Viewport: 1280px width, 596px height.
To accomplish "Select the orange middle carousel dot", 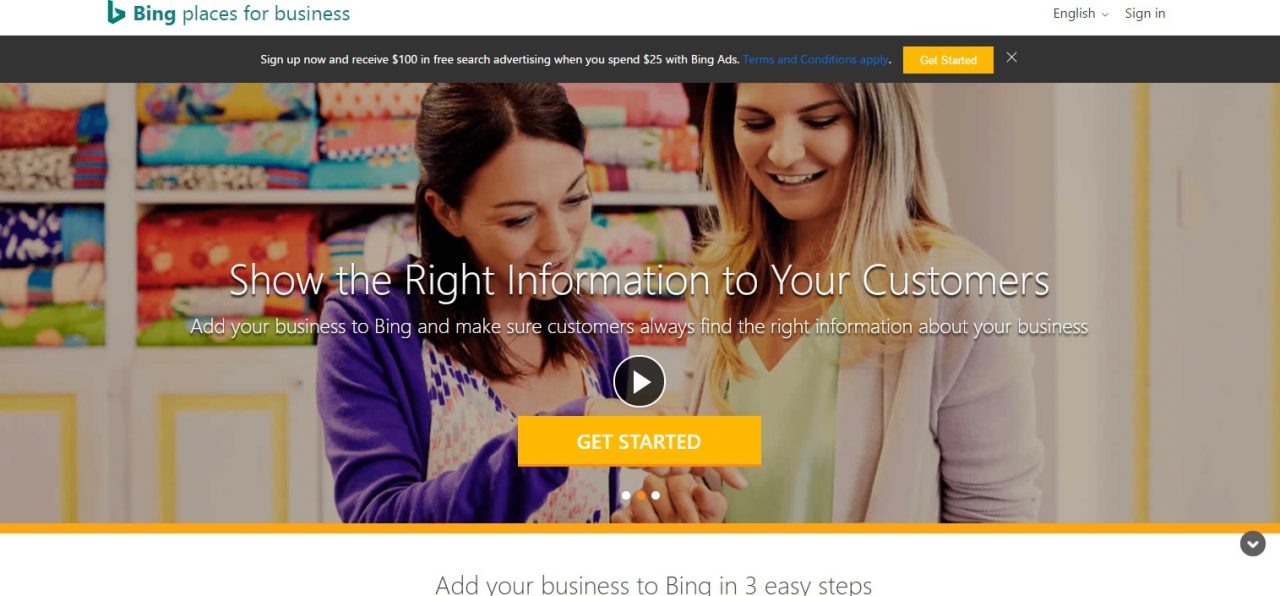I will point(641,495).
